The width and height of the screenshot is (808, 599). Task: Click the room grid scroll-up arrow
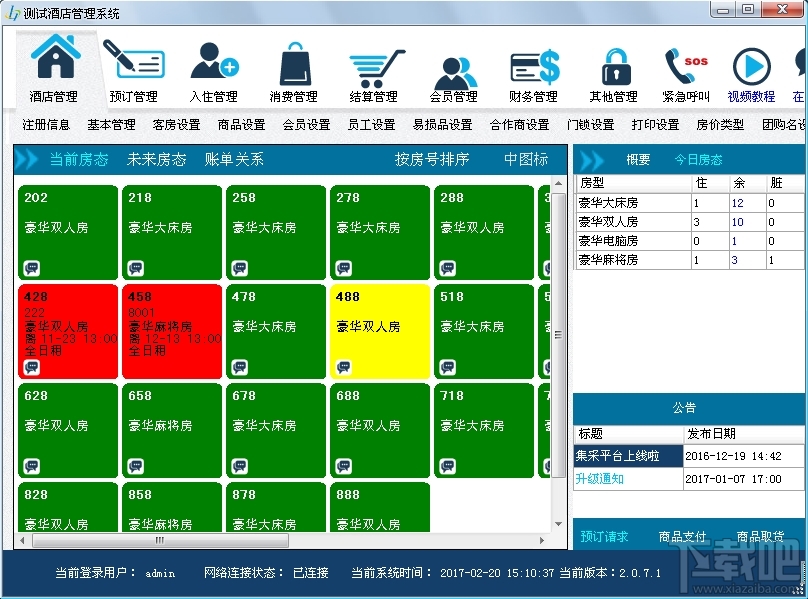pyautogui.click(x=559, y=183)
